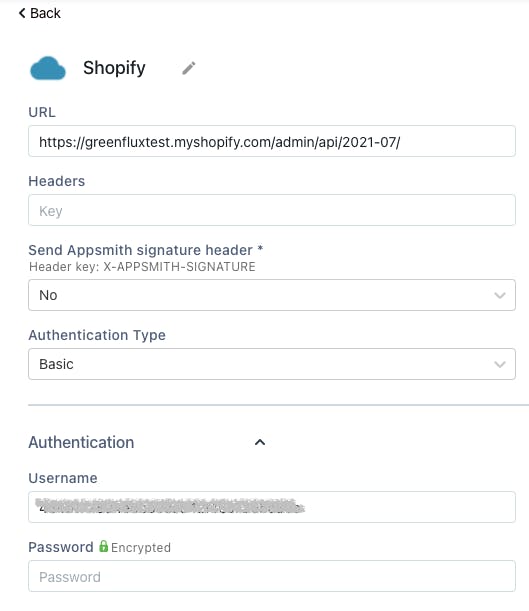Click the URL label

(x=42, y=112)
